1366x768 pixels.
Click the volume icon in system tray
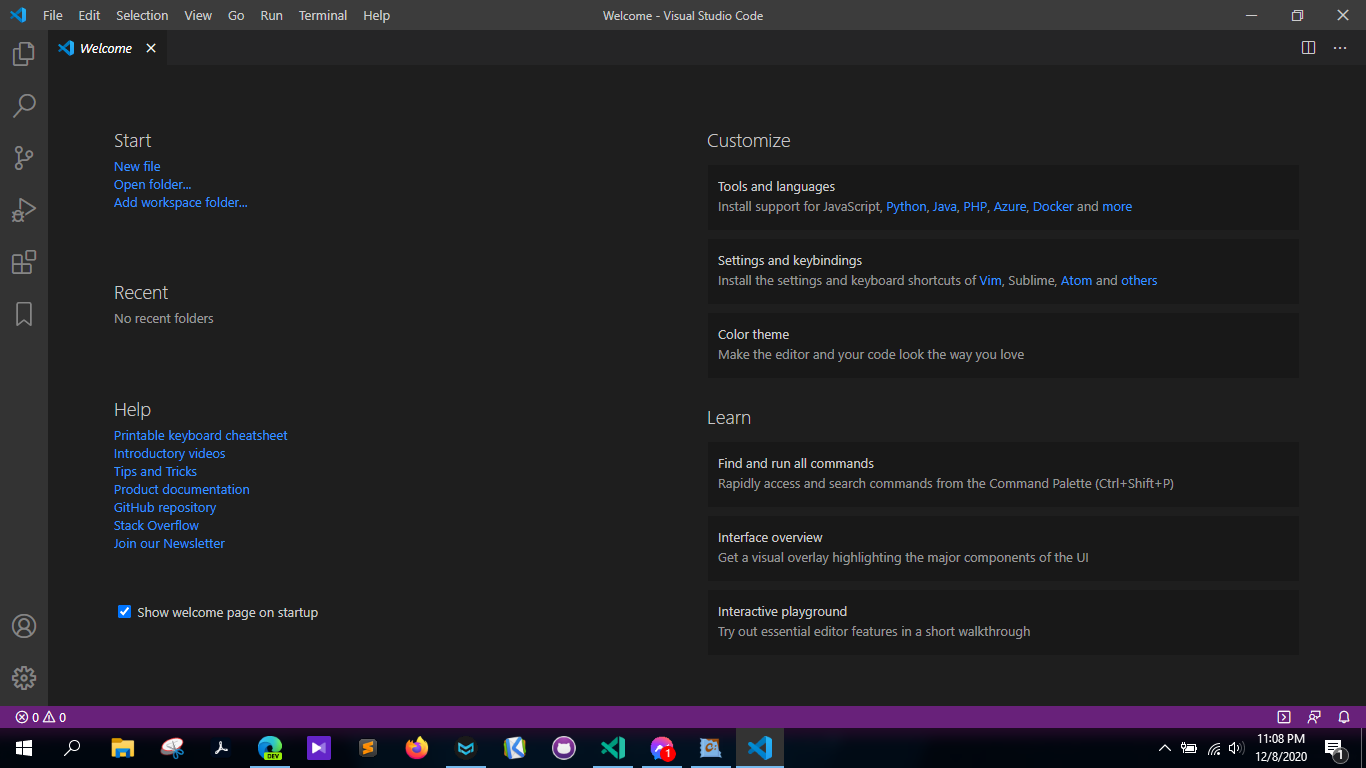pyautogui.click(x=1237, y=748)
